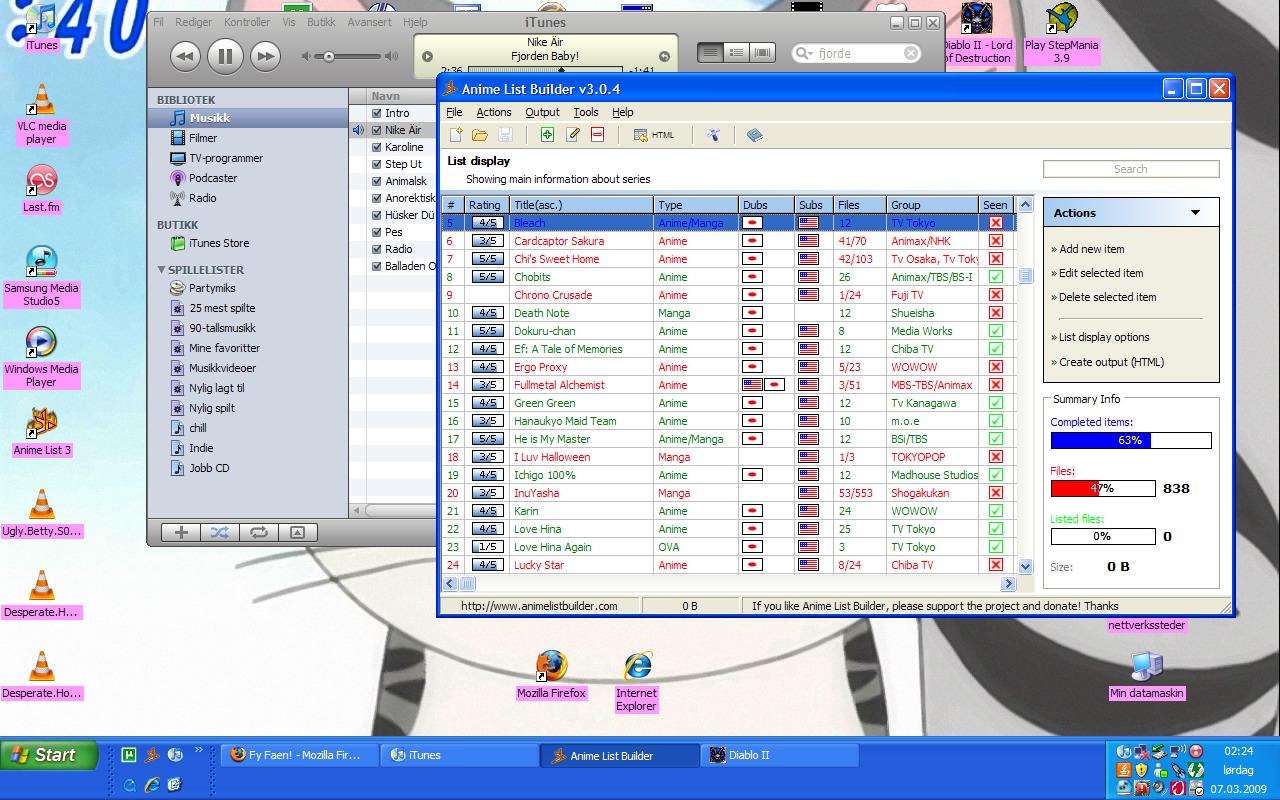Toggle the Seen mark for Death Note

(995, 313)
